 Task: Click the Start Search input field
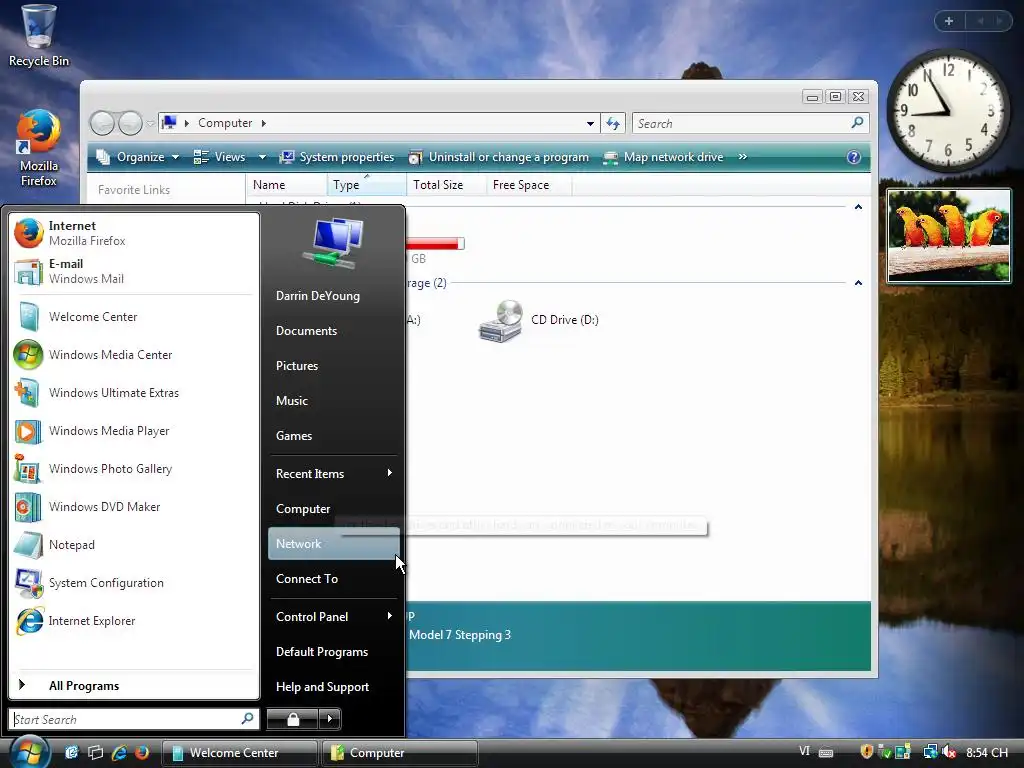(x=134, y=719)
